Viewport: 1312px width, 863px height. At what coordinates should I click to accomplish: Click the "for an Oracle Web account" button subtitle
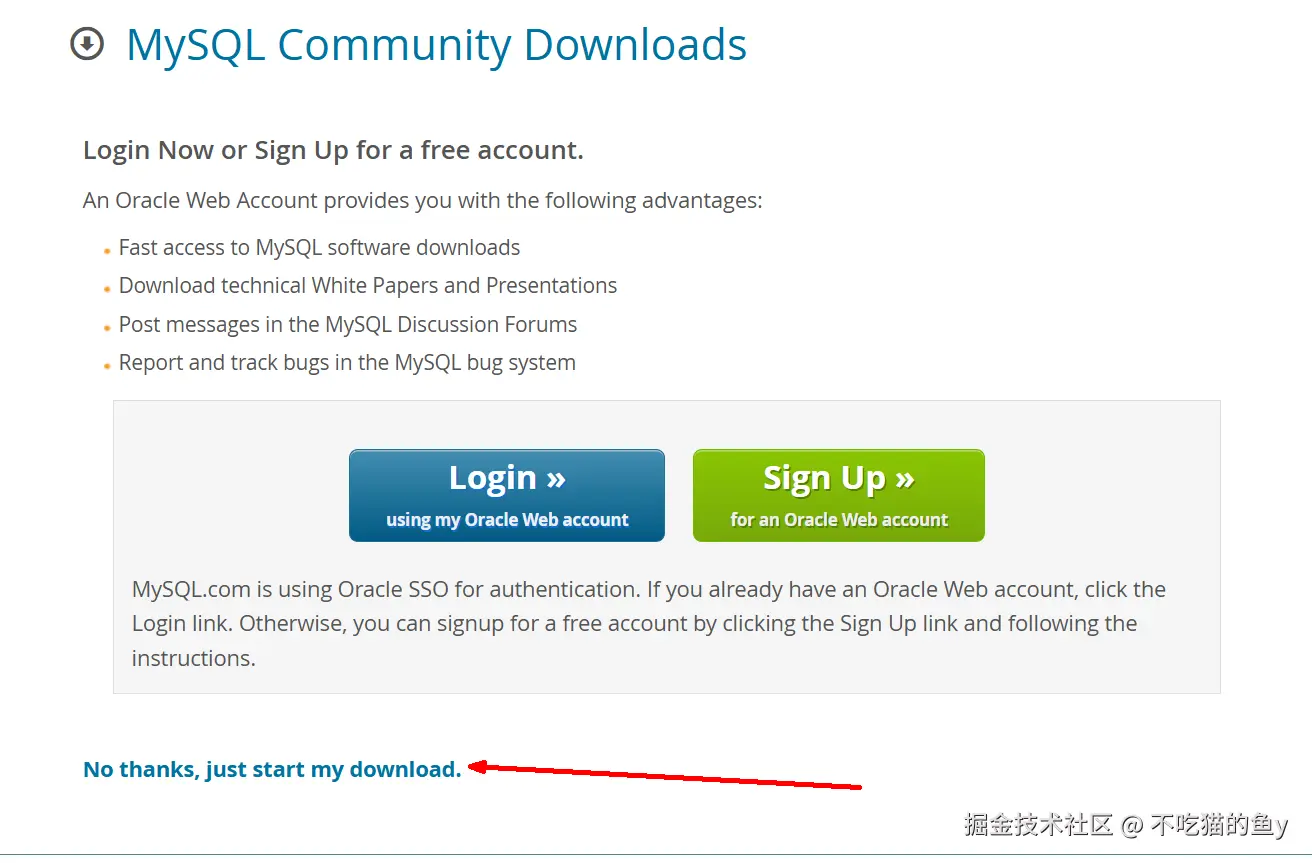(x=839, y=520)
